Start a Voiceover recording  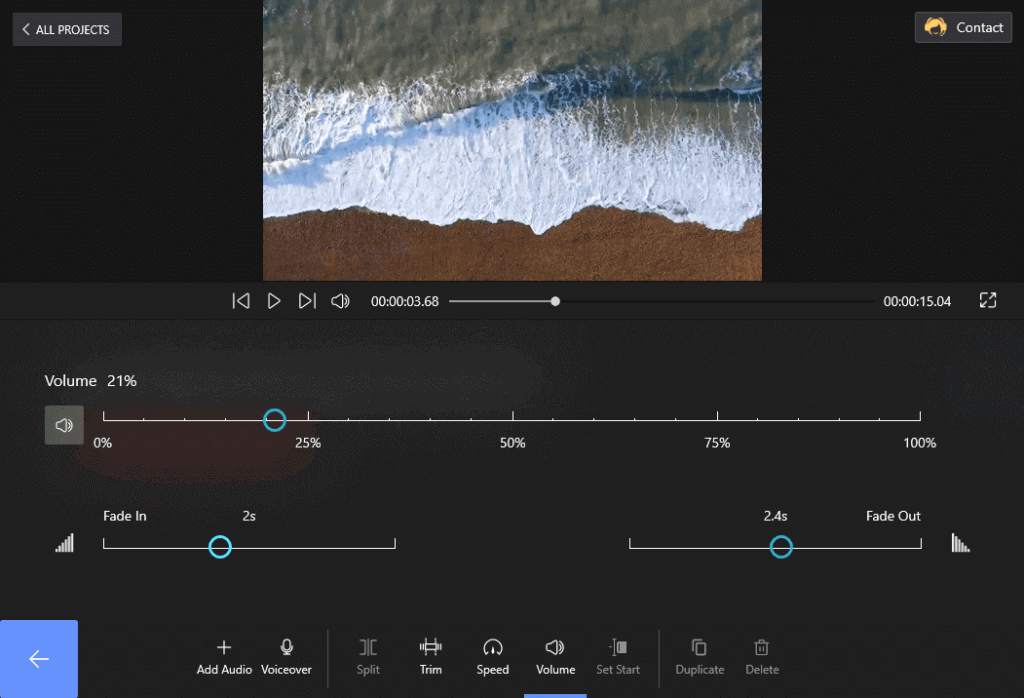286,658
